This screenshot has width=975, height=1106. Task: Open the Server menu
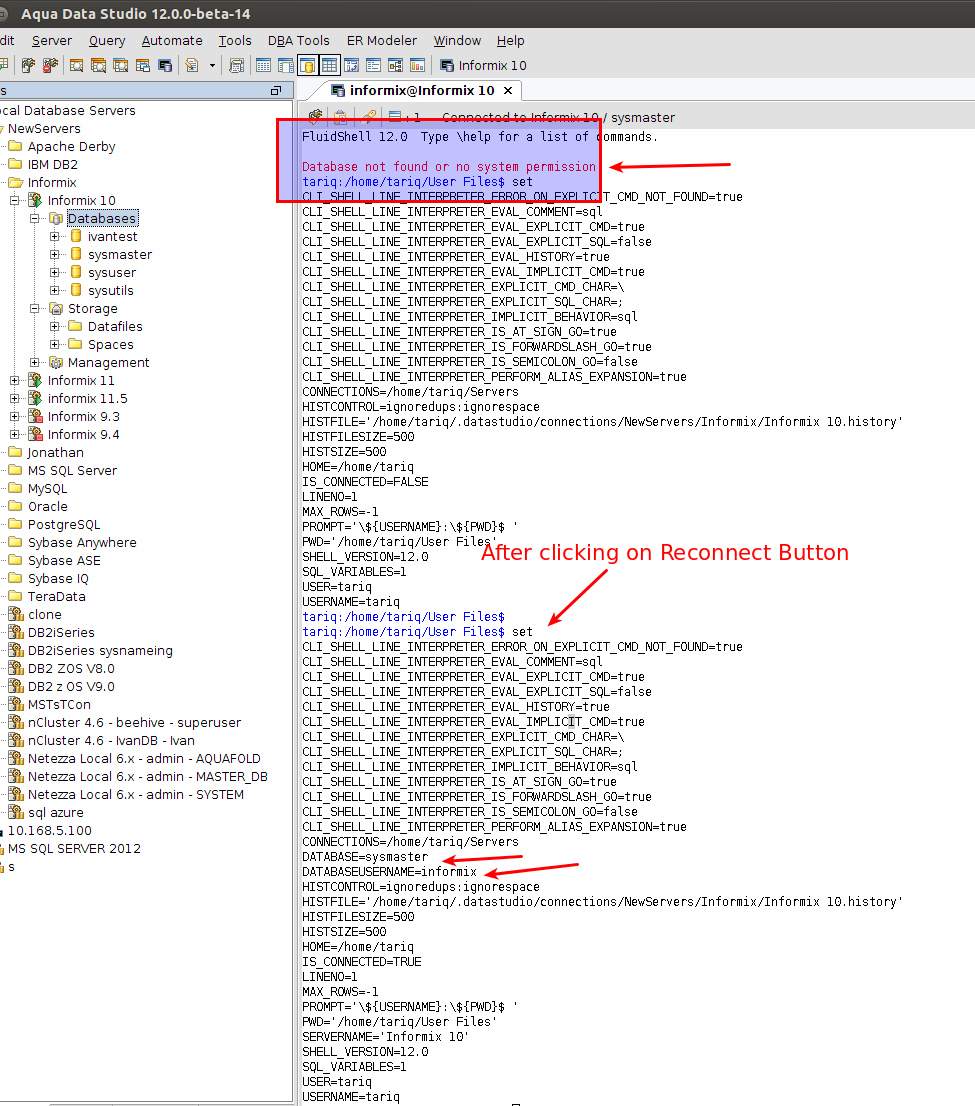click(x=52, y=41)
